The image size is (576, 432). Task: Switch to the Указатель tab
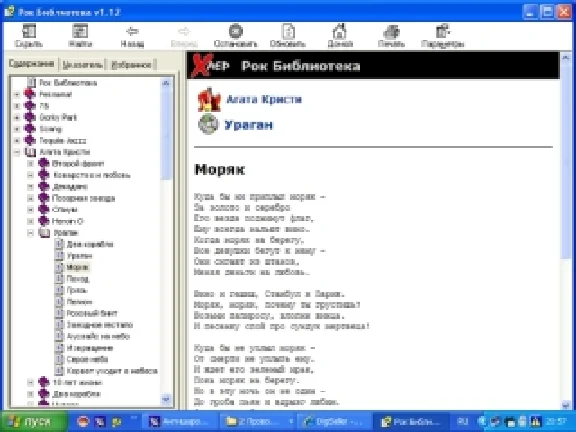tap(82, 65)
